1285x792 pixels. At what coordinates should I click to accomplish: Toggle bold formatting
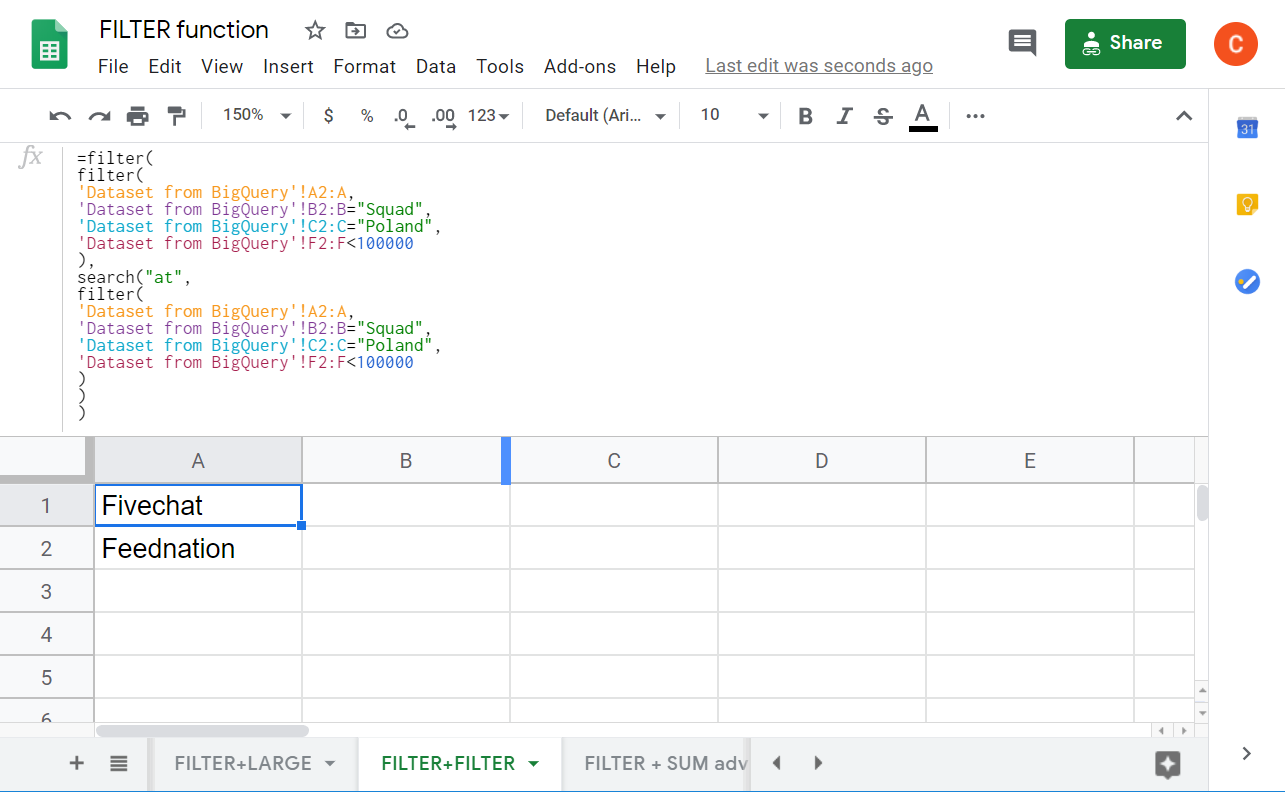[x=805, y=115]
